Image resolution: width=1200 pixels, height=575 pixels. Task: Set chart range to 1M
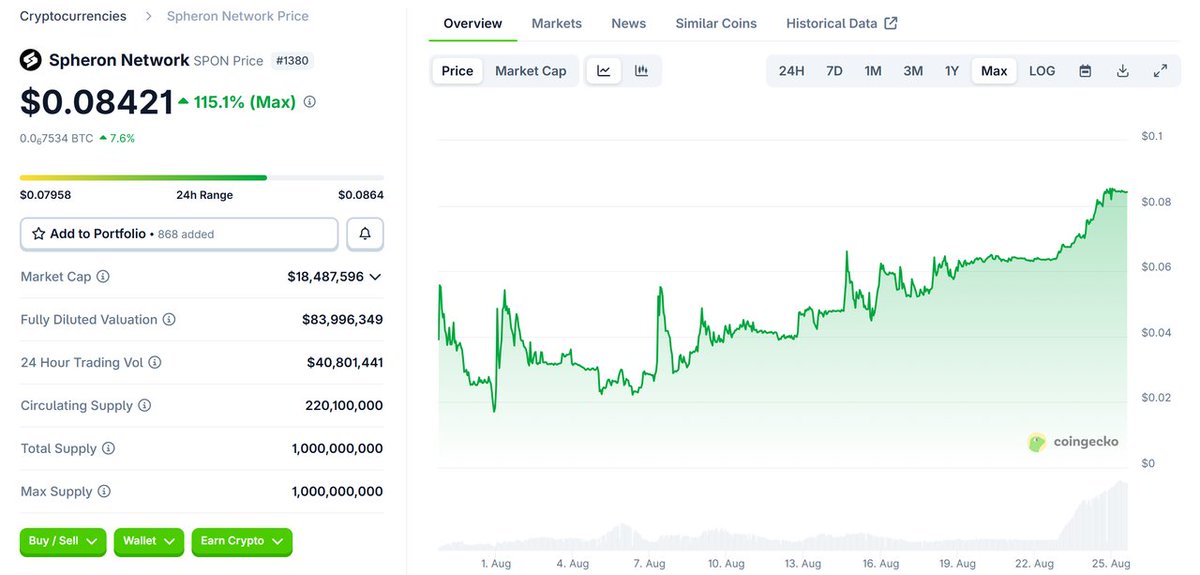(x=873, y=71)
